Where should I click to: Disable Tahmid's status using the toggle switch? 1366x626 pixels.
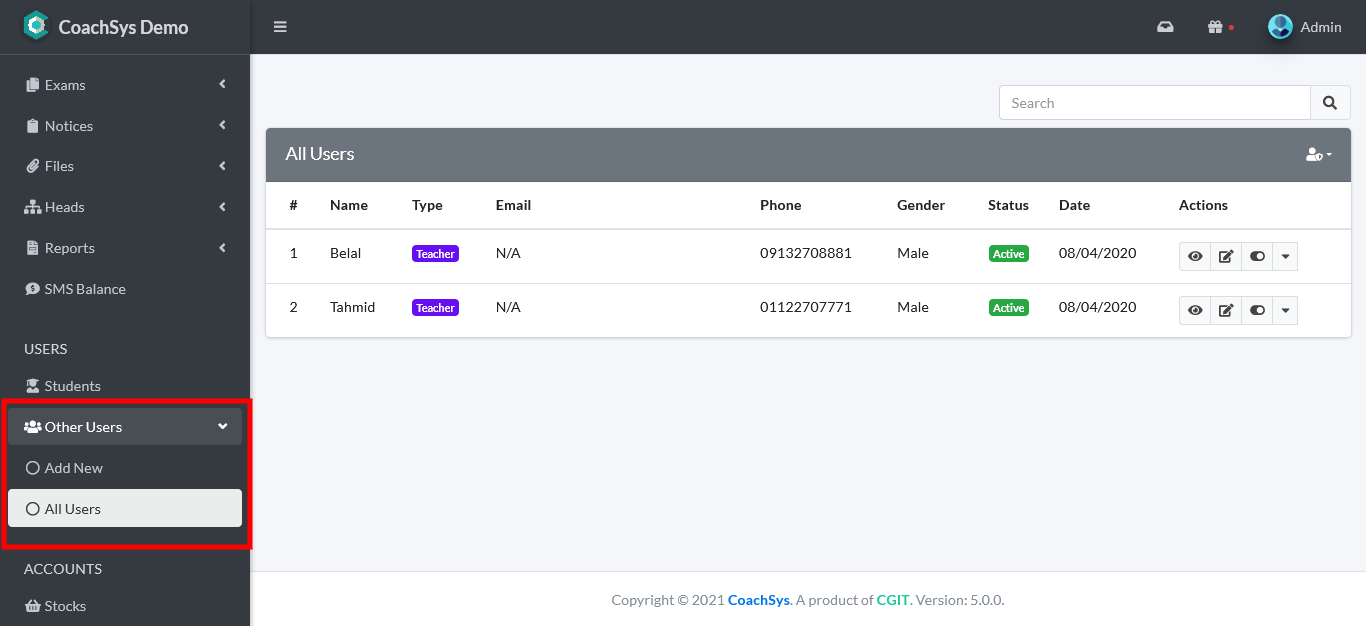point(1257,310)
